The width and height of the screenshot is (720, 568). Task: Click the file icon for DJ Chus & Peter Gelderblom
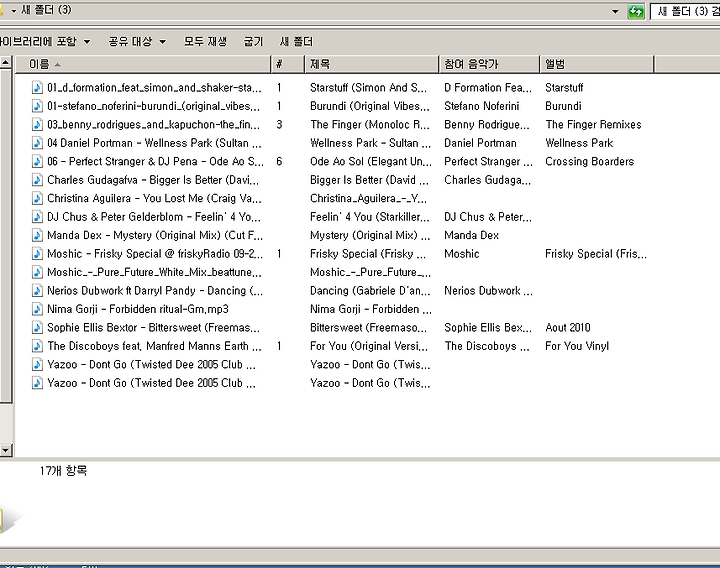37,217
